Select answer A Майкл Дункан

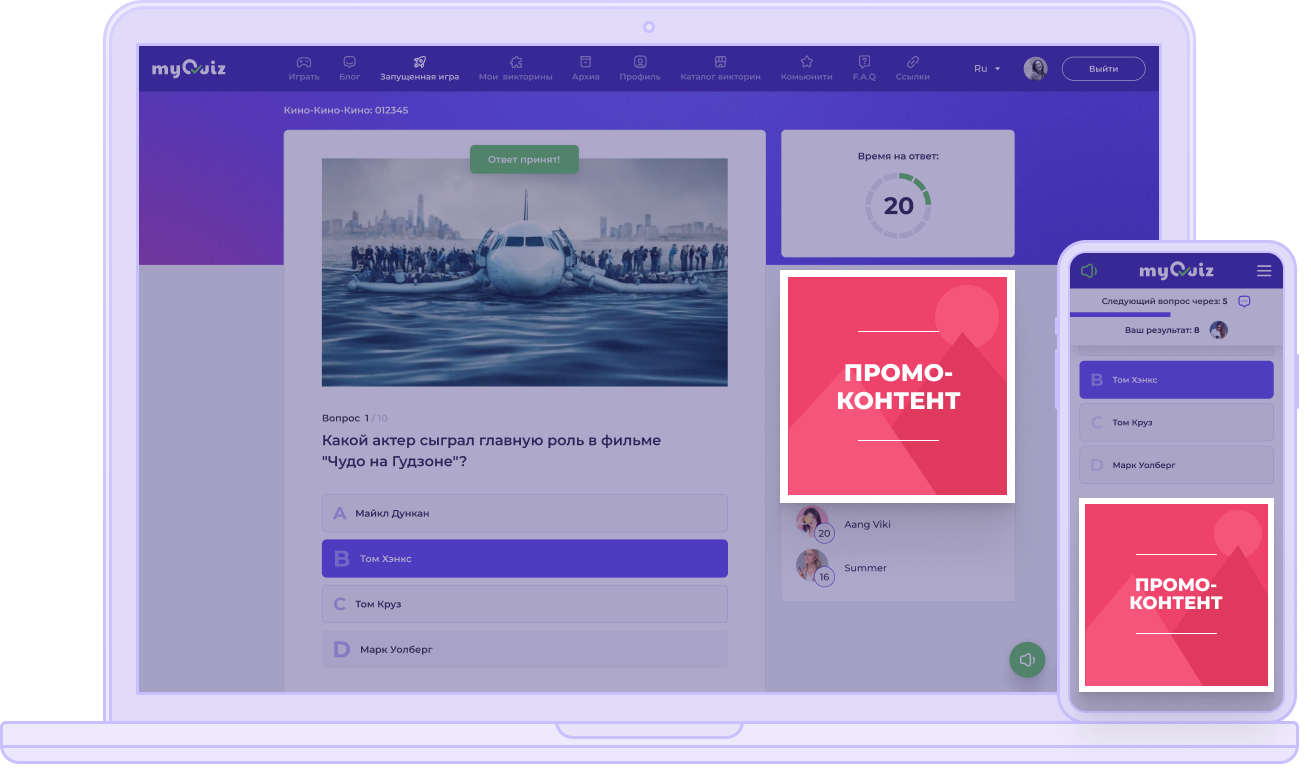(x=524, y=513)
